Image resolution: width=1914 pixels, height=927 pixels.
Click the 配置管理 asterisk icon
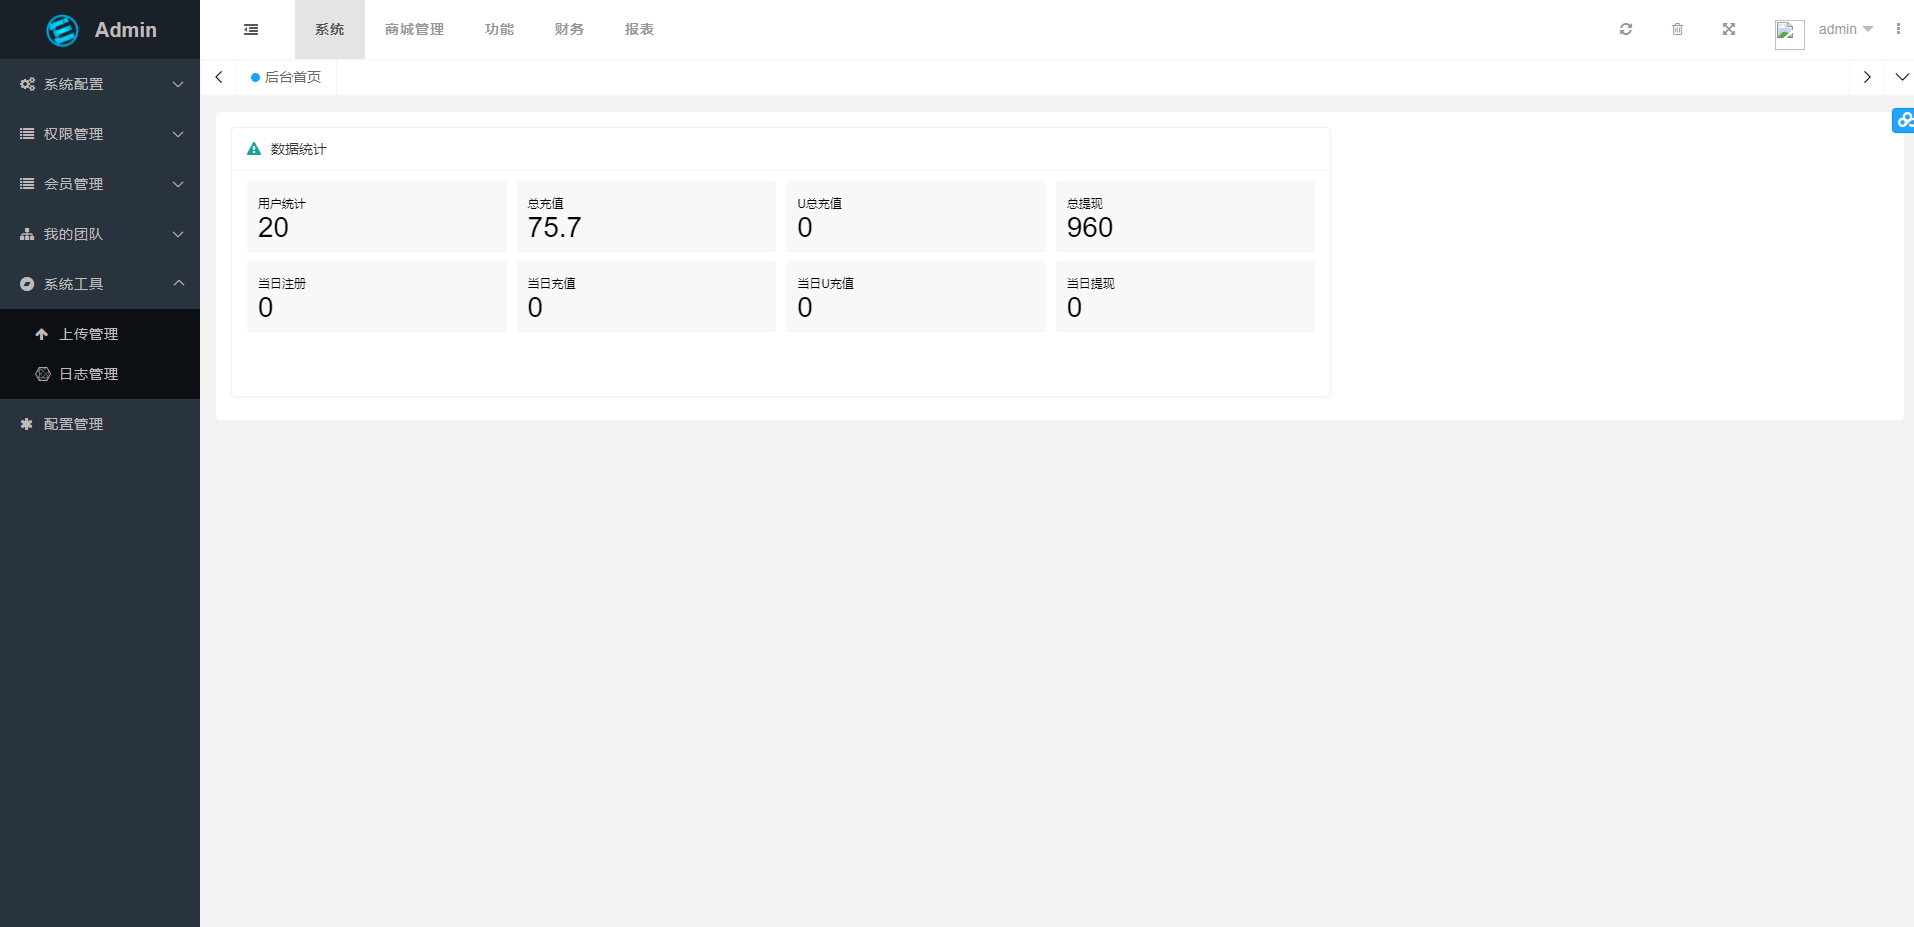[x=27, y=424]
